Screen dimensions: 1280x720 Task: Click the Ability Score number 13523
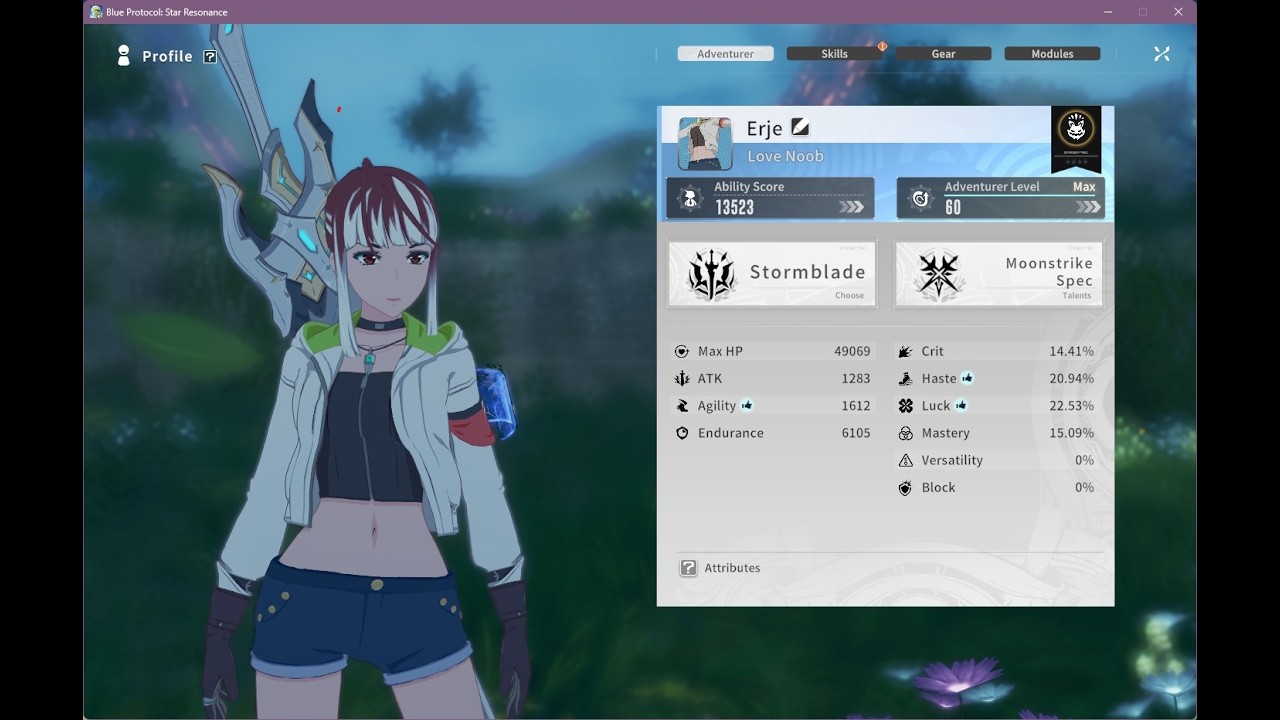(734, 207)
